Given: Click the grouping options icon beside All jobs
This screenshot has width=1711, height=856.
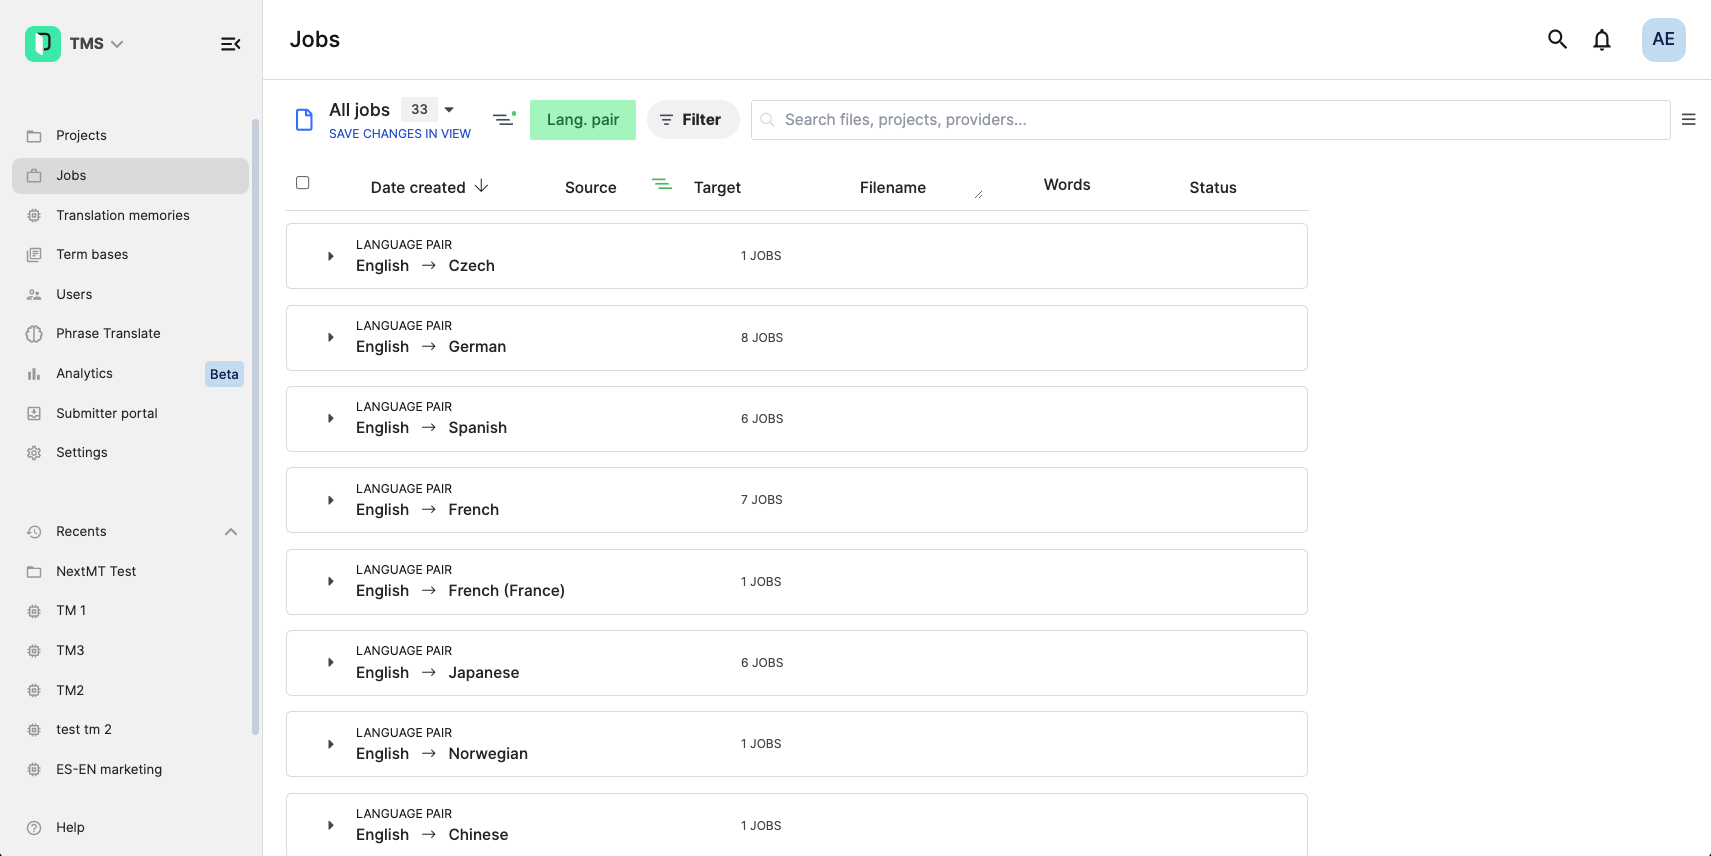Looking at the screenshot, I should coord(504,119).
